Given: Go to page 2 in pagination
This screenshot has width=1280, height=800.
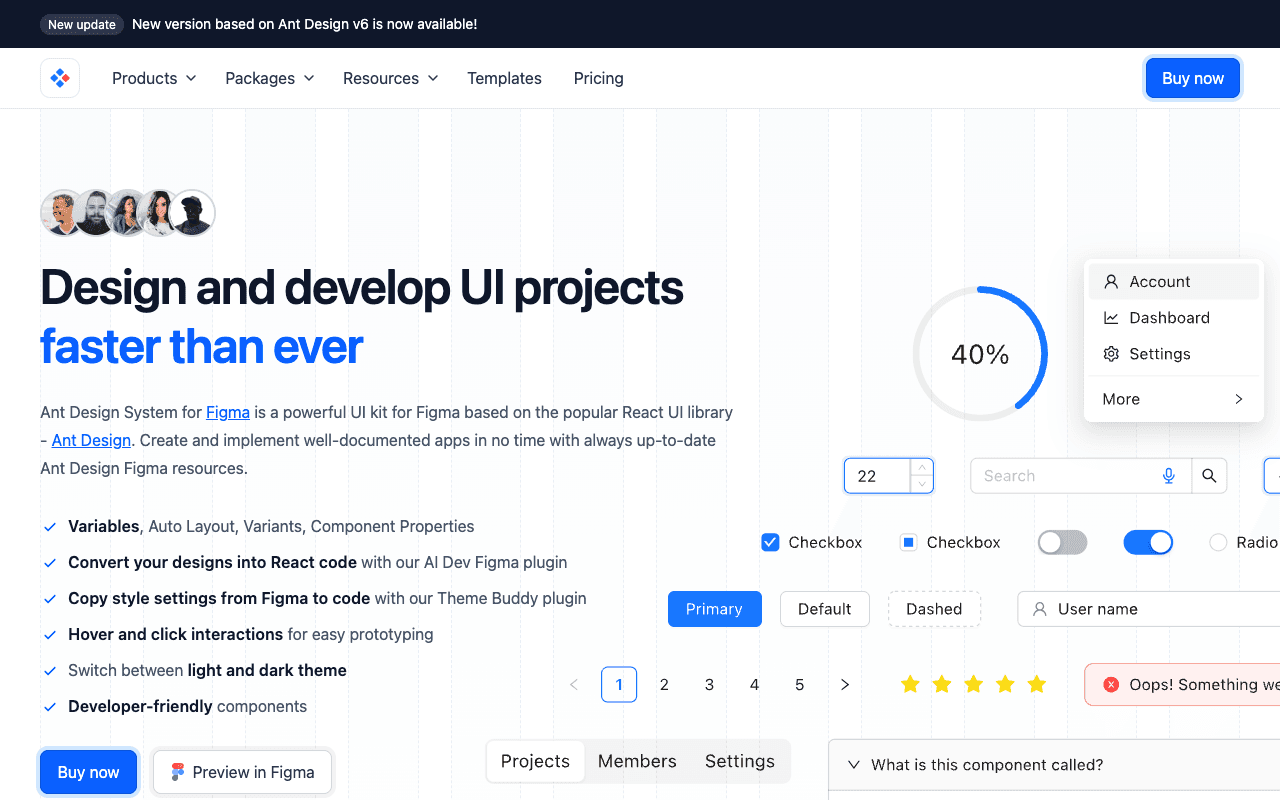Looking at the screenshot, I should coord(664,685).
